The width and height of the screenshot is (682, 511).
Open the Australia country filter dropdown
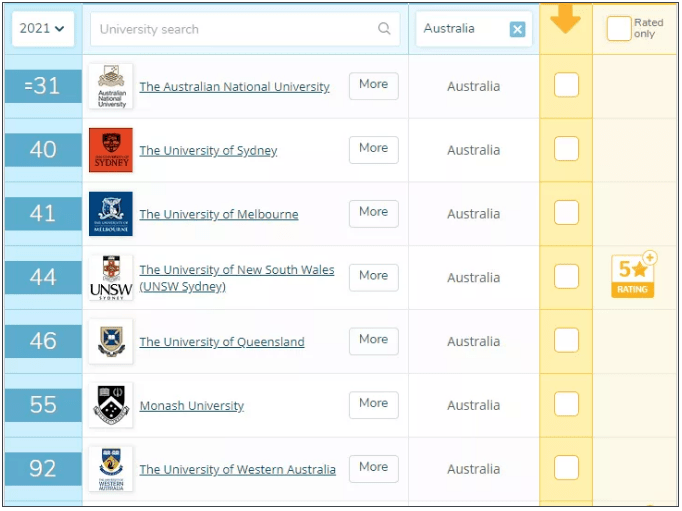[x=462, y=29]
